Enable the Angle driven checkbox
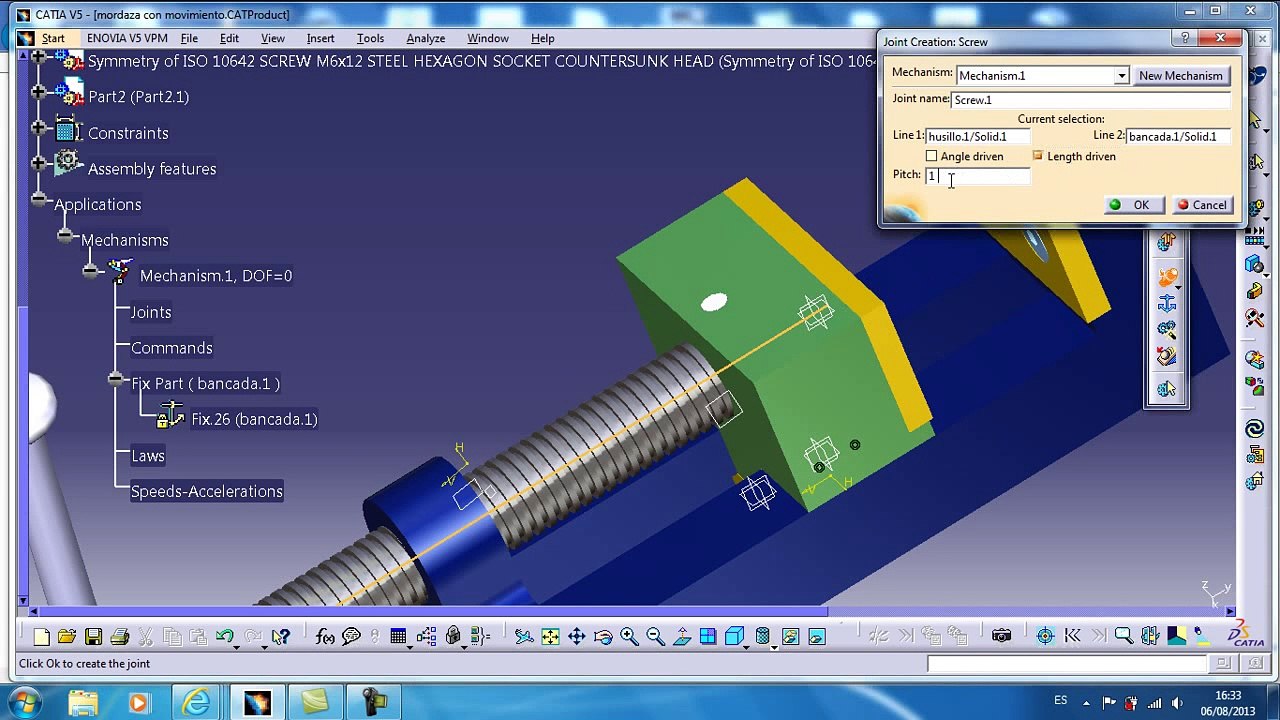This screenshot has height=720, width=1280. pos(932,156)
